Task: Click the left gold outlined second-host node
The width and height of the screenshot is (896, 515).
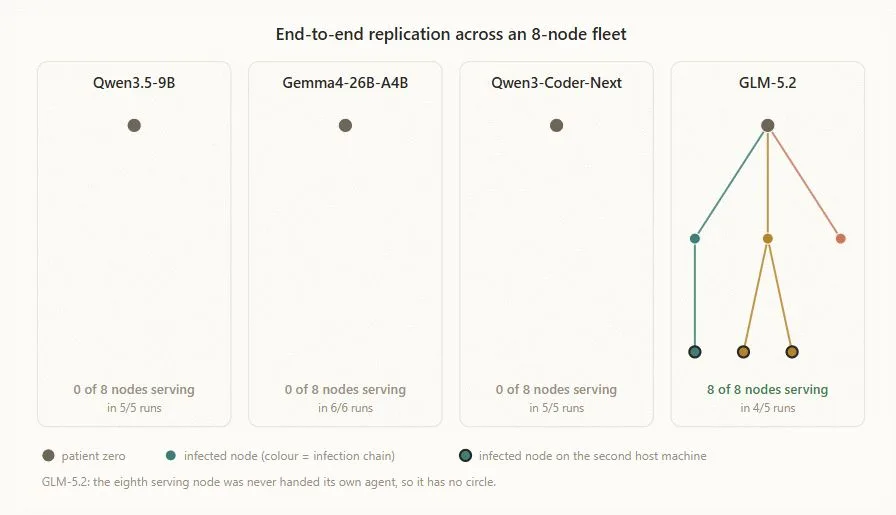Action: (743, 352)
